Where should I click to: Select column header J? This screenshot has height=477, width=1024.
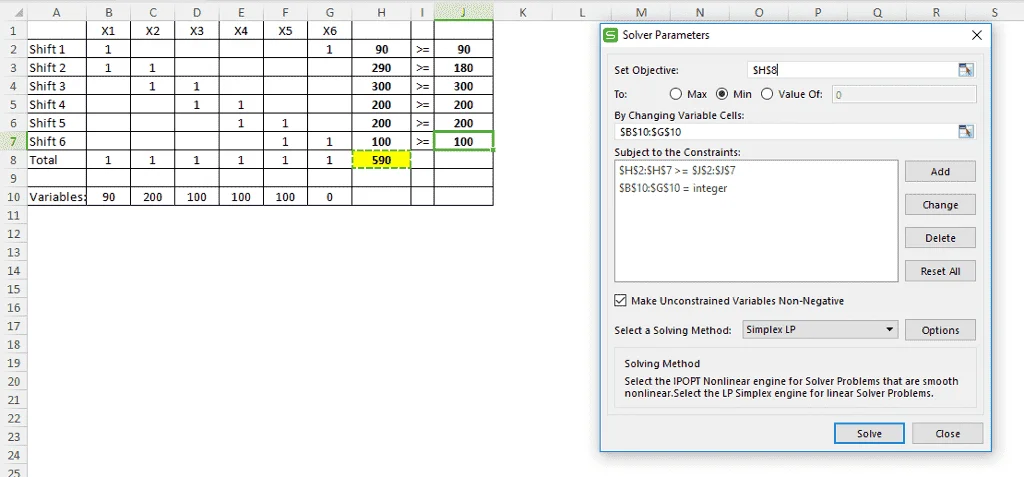463,12
